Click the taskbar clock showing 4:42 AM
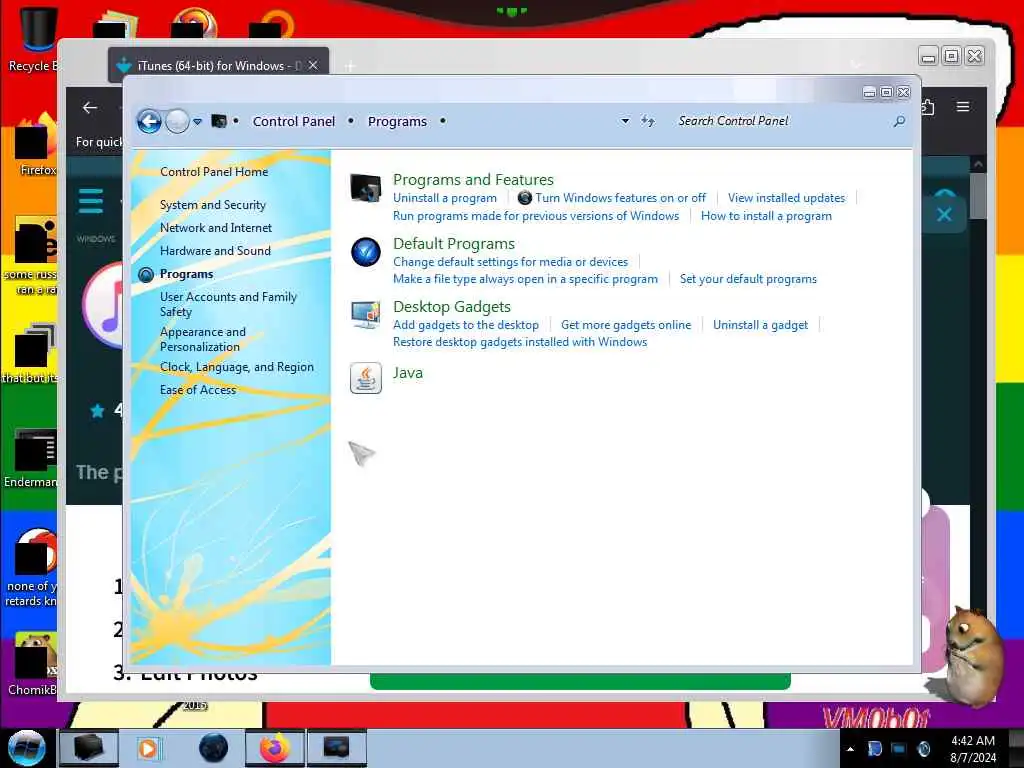 [972, 749]
